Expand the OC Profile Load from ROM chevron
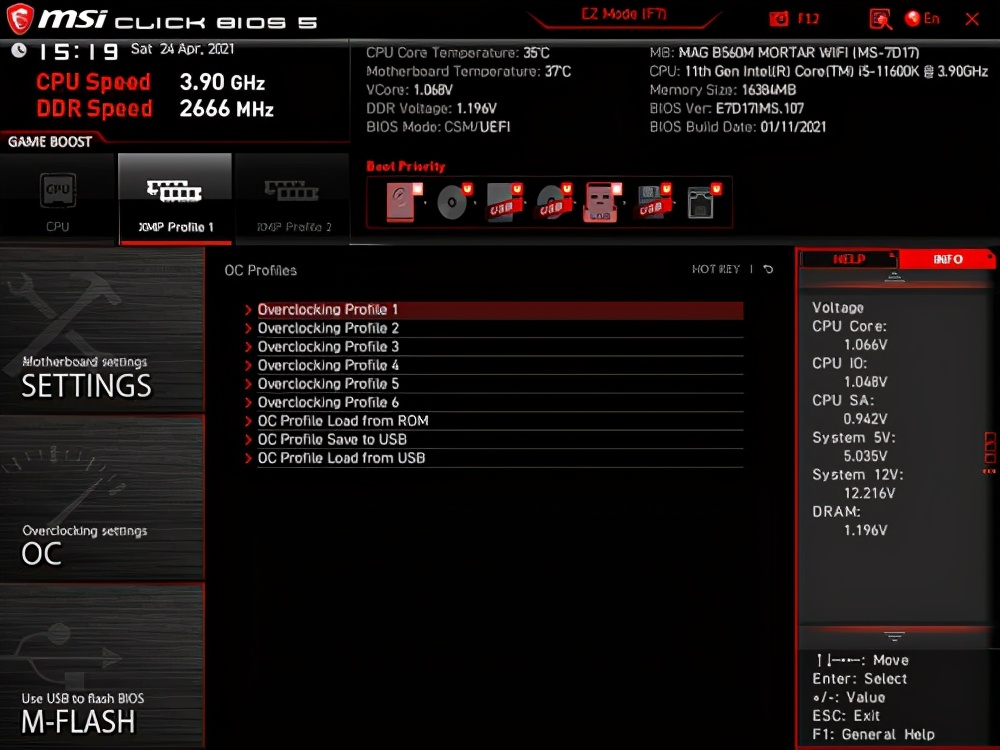 point(248,421)
